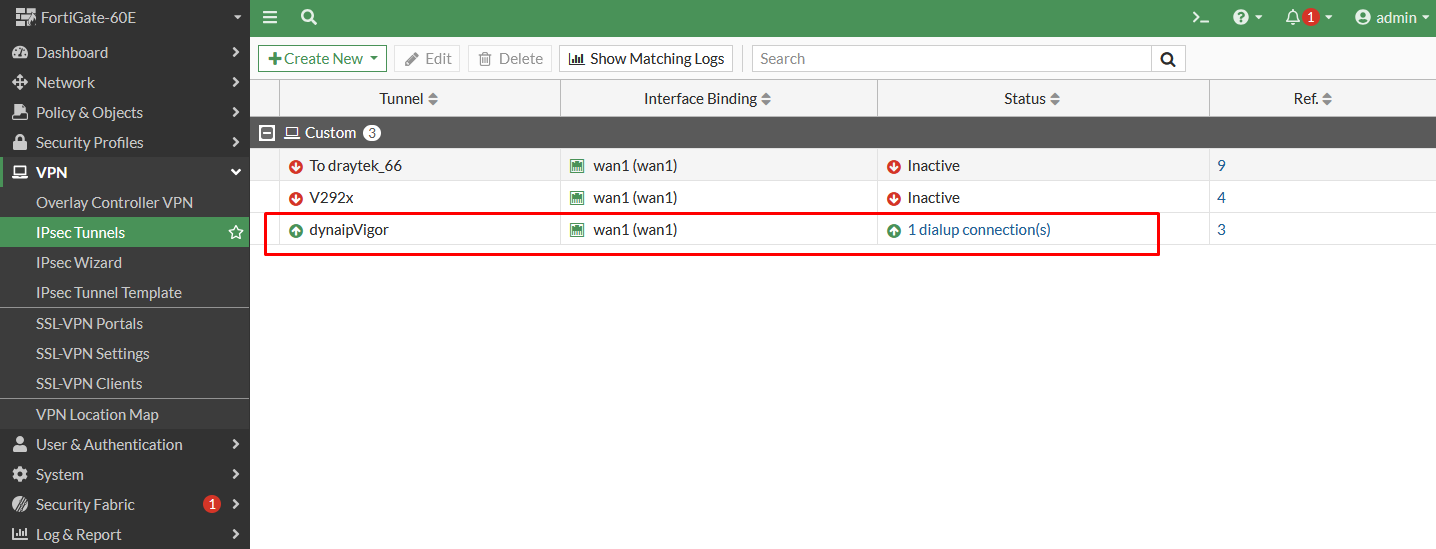This screenshot has width=1436, height=549.
Task: Click reference count 9 for To draytek_66
Action: pyautogui.click(x=1221, y=166)
